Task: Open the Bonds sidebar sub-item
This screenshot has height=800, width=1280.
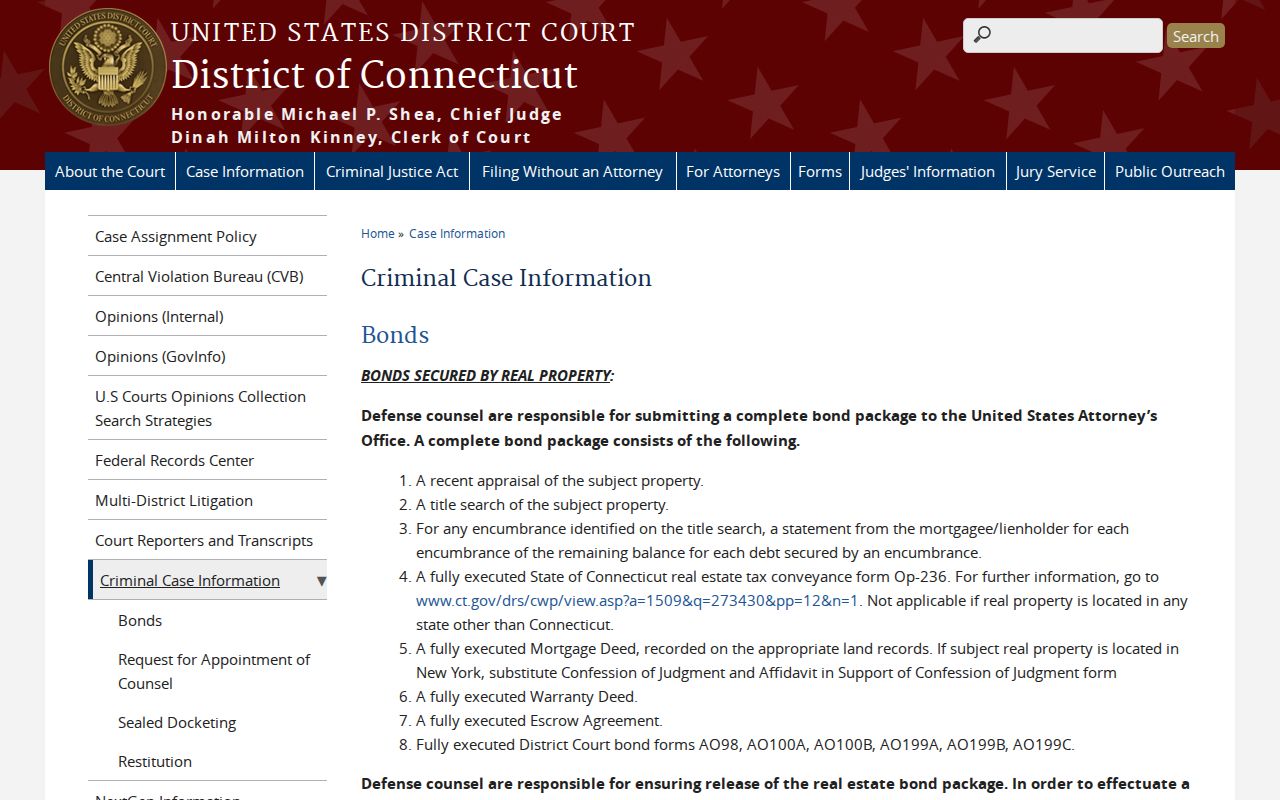Action: point(140,621)
